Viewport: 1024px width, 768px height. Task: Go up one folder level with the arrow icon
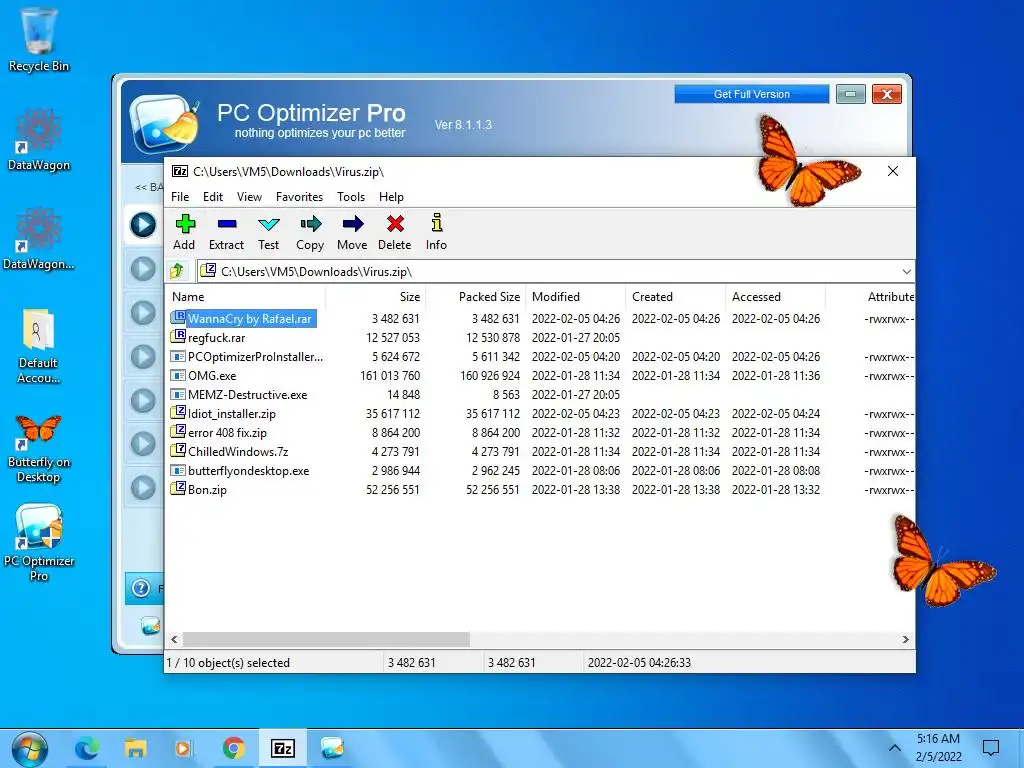click(x=177, y=271)
